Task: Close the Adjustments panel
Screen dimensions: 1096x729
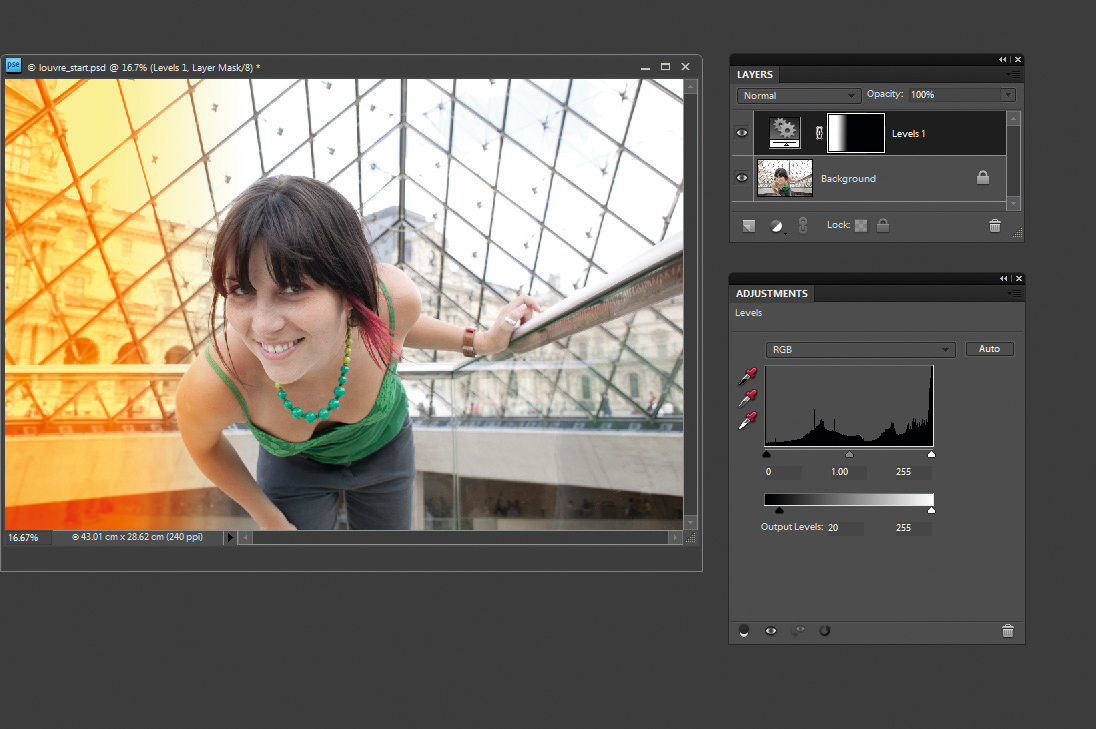Action: click(x=1018, y=278)
